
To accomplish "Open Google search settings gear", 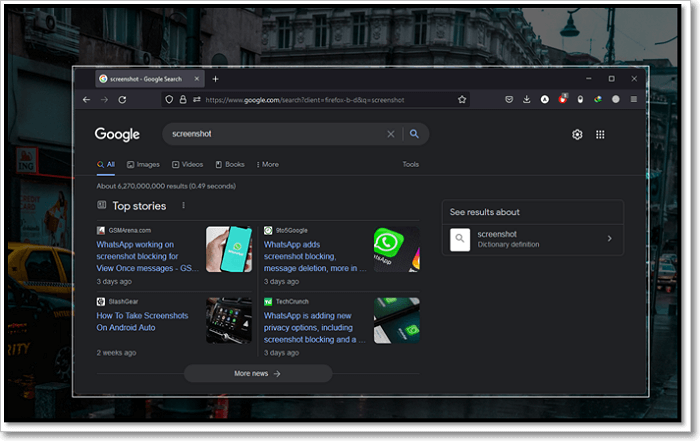I will tap(577, 134).
